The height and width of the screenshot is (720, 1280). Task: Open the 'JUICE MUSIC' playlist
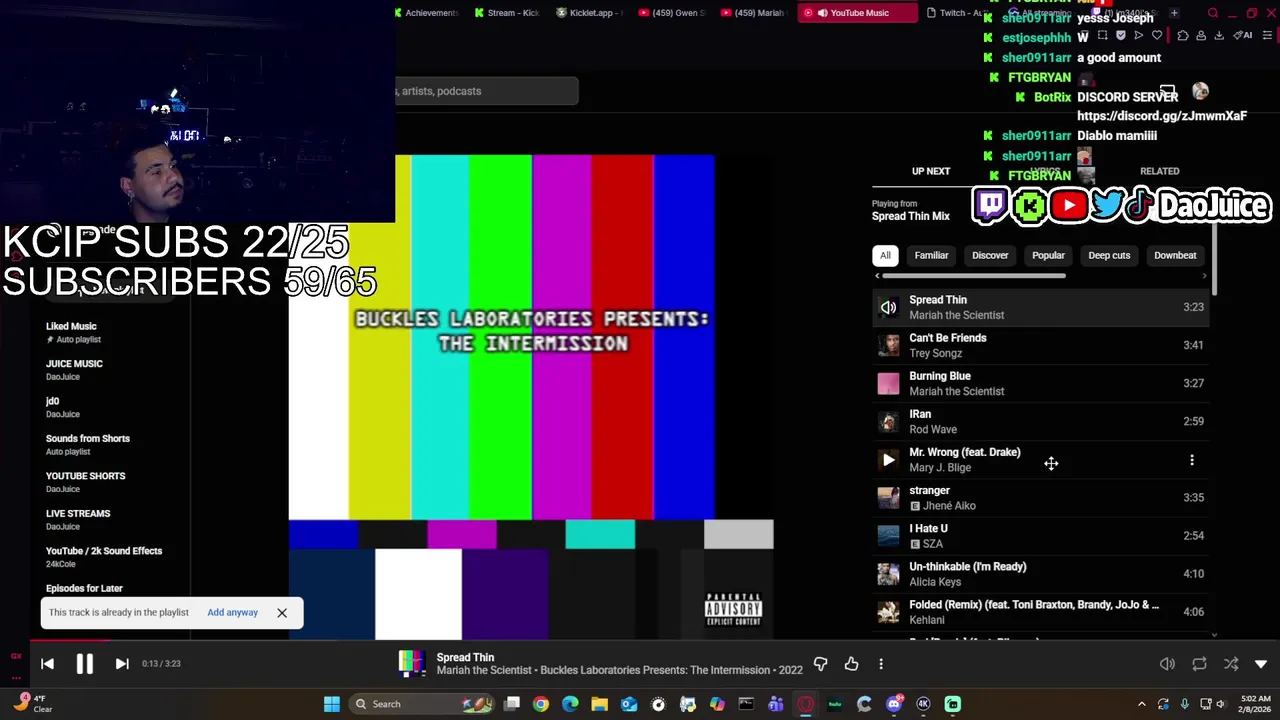coord(74,370)
